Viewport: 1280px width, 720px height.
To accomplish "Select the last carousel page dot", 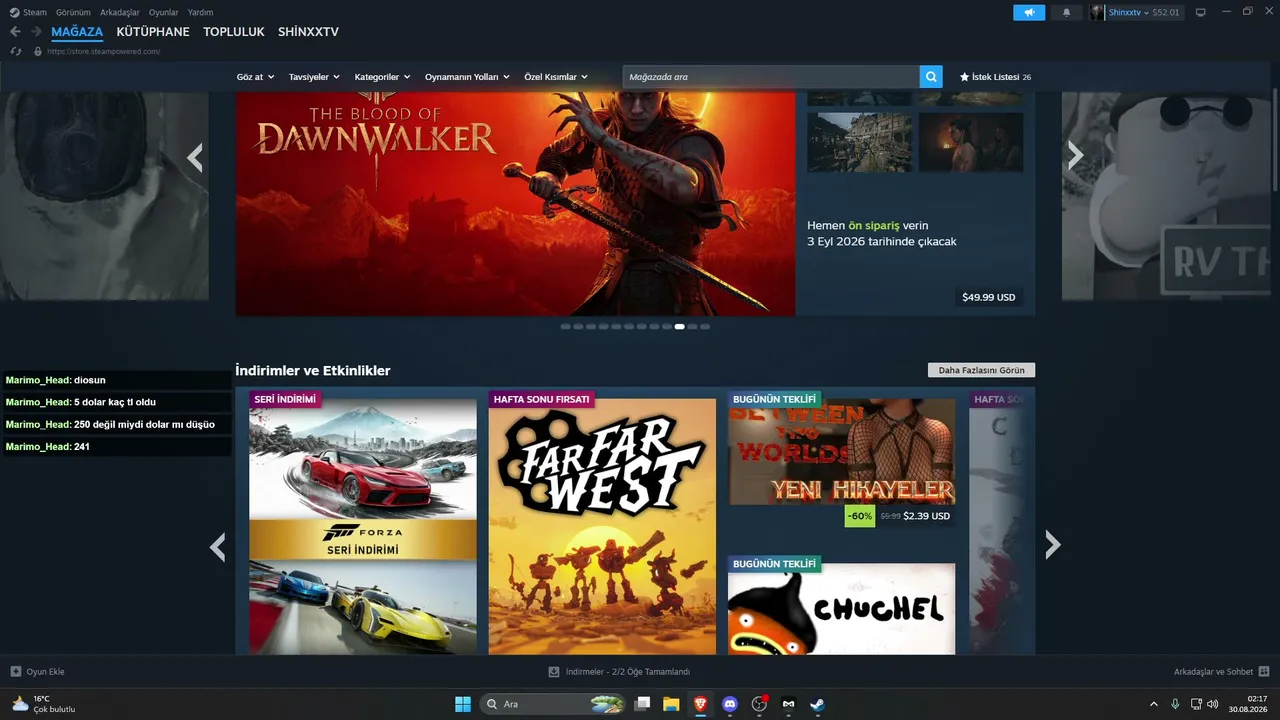I will coord(705,326).
